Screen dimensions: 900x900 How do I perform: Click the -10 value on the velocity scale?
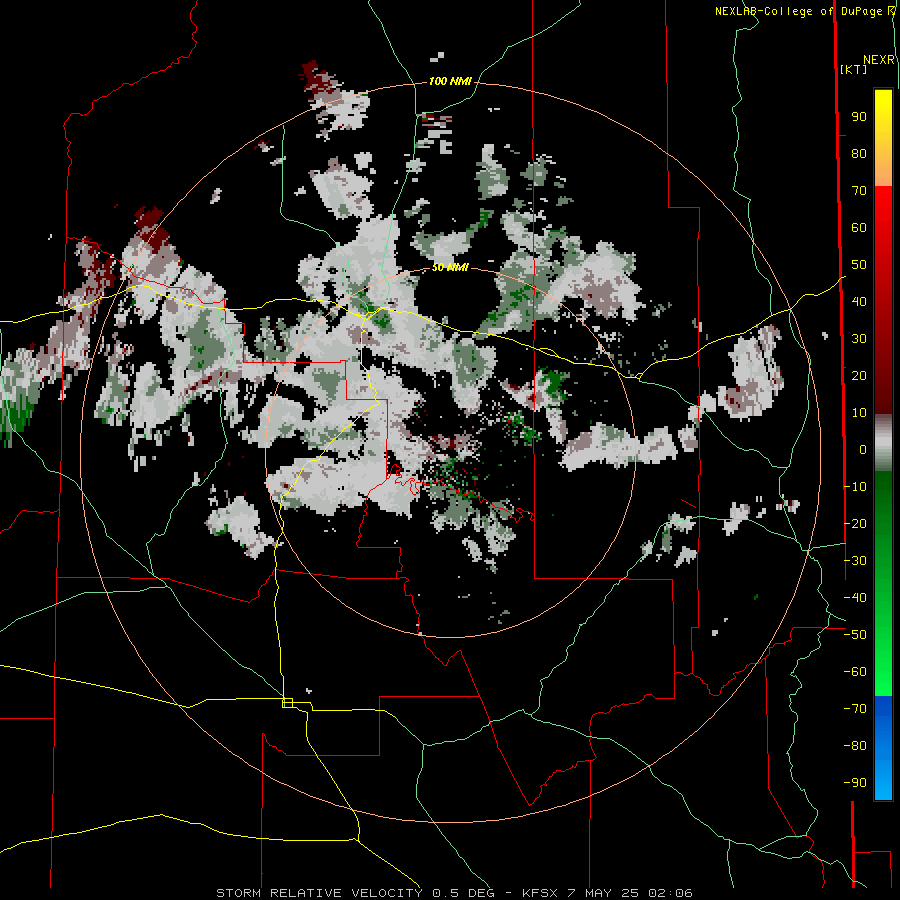tap(855, 487)
